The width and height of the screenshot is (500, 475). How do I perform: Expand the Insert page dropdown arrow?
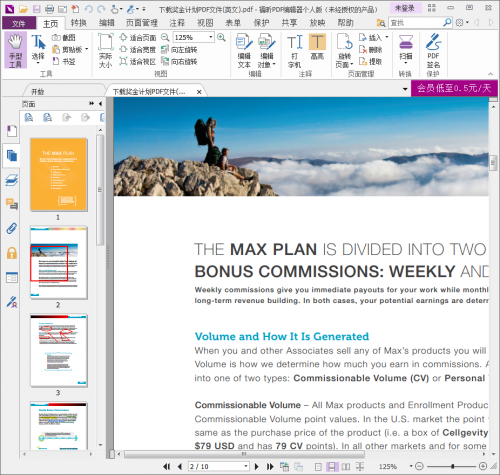[387, 37]
